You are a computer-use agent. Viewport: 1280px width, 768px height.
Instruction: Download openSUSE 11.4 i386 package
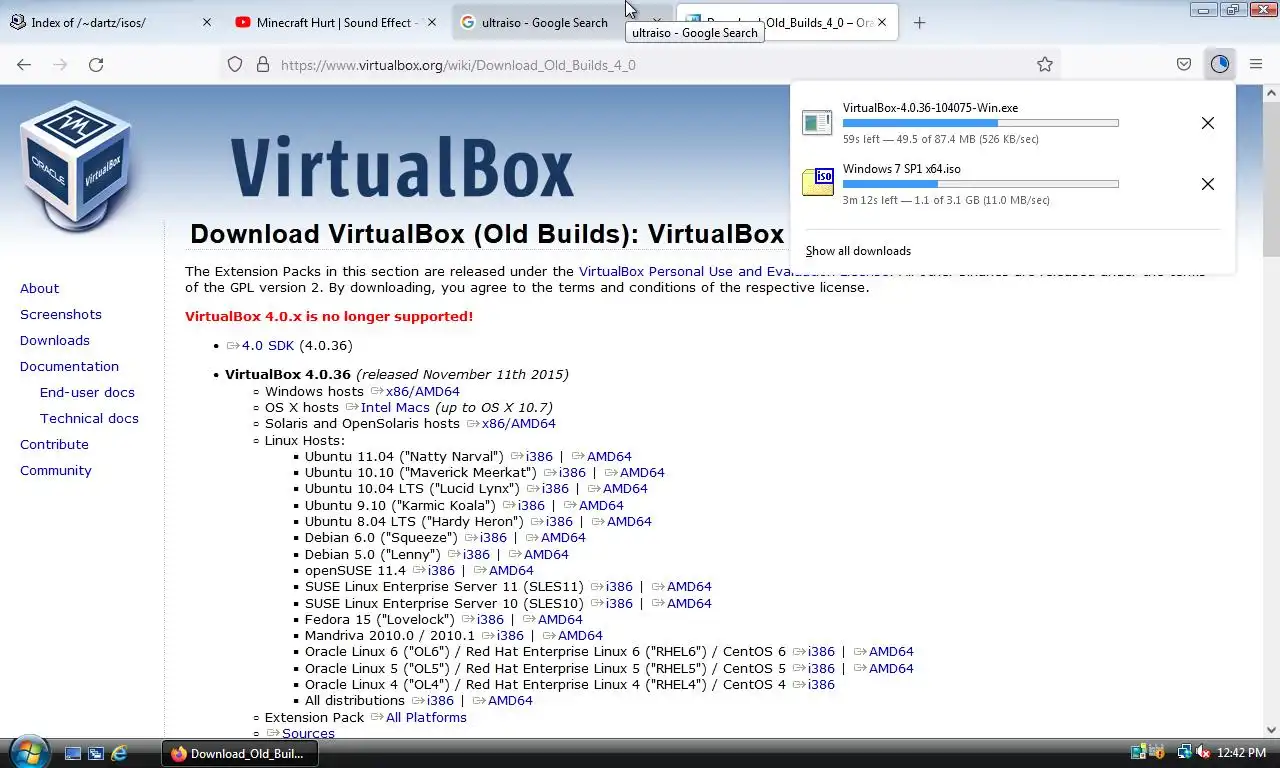[441, 570]
